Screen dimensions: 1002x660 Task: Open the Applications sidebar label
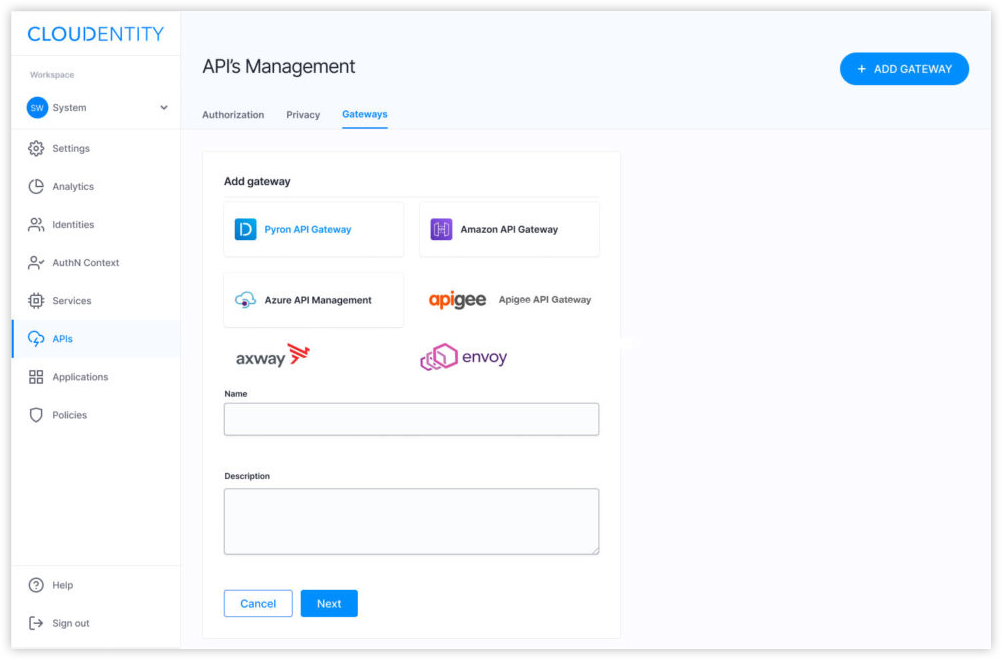[80, 377]
